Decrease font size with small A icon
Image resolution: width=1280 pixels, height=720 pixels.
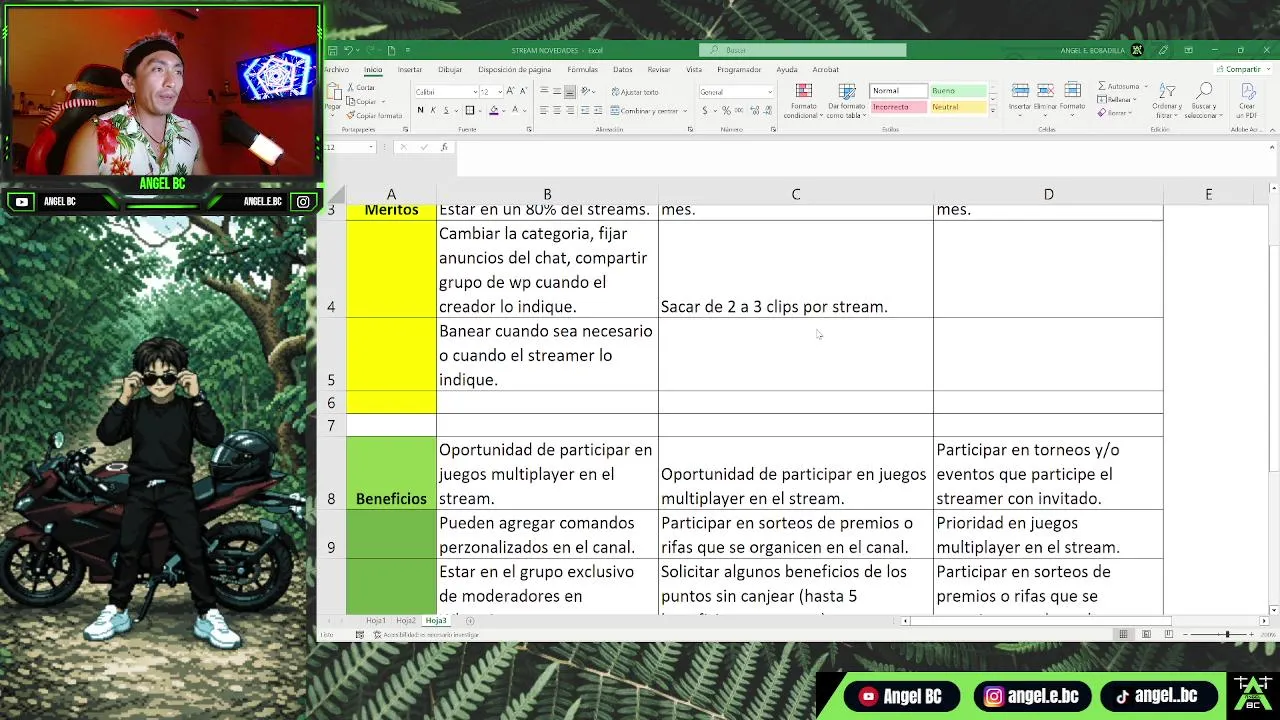coord(523,91)
